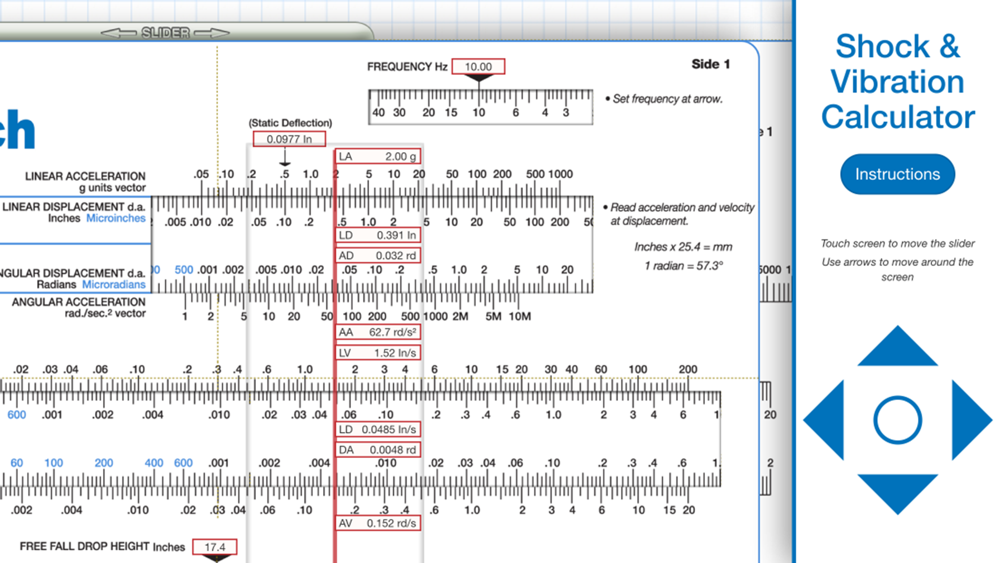
Task: Tap the down arrow navigation button
Action: point(897,494)
